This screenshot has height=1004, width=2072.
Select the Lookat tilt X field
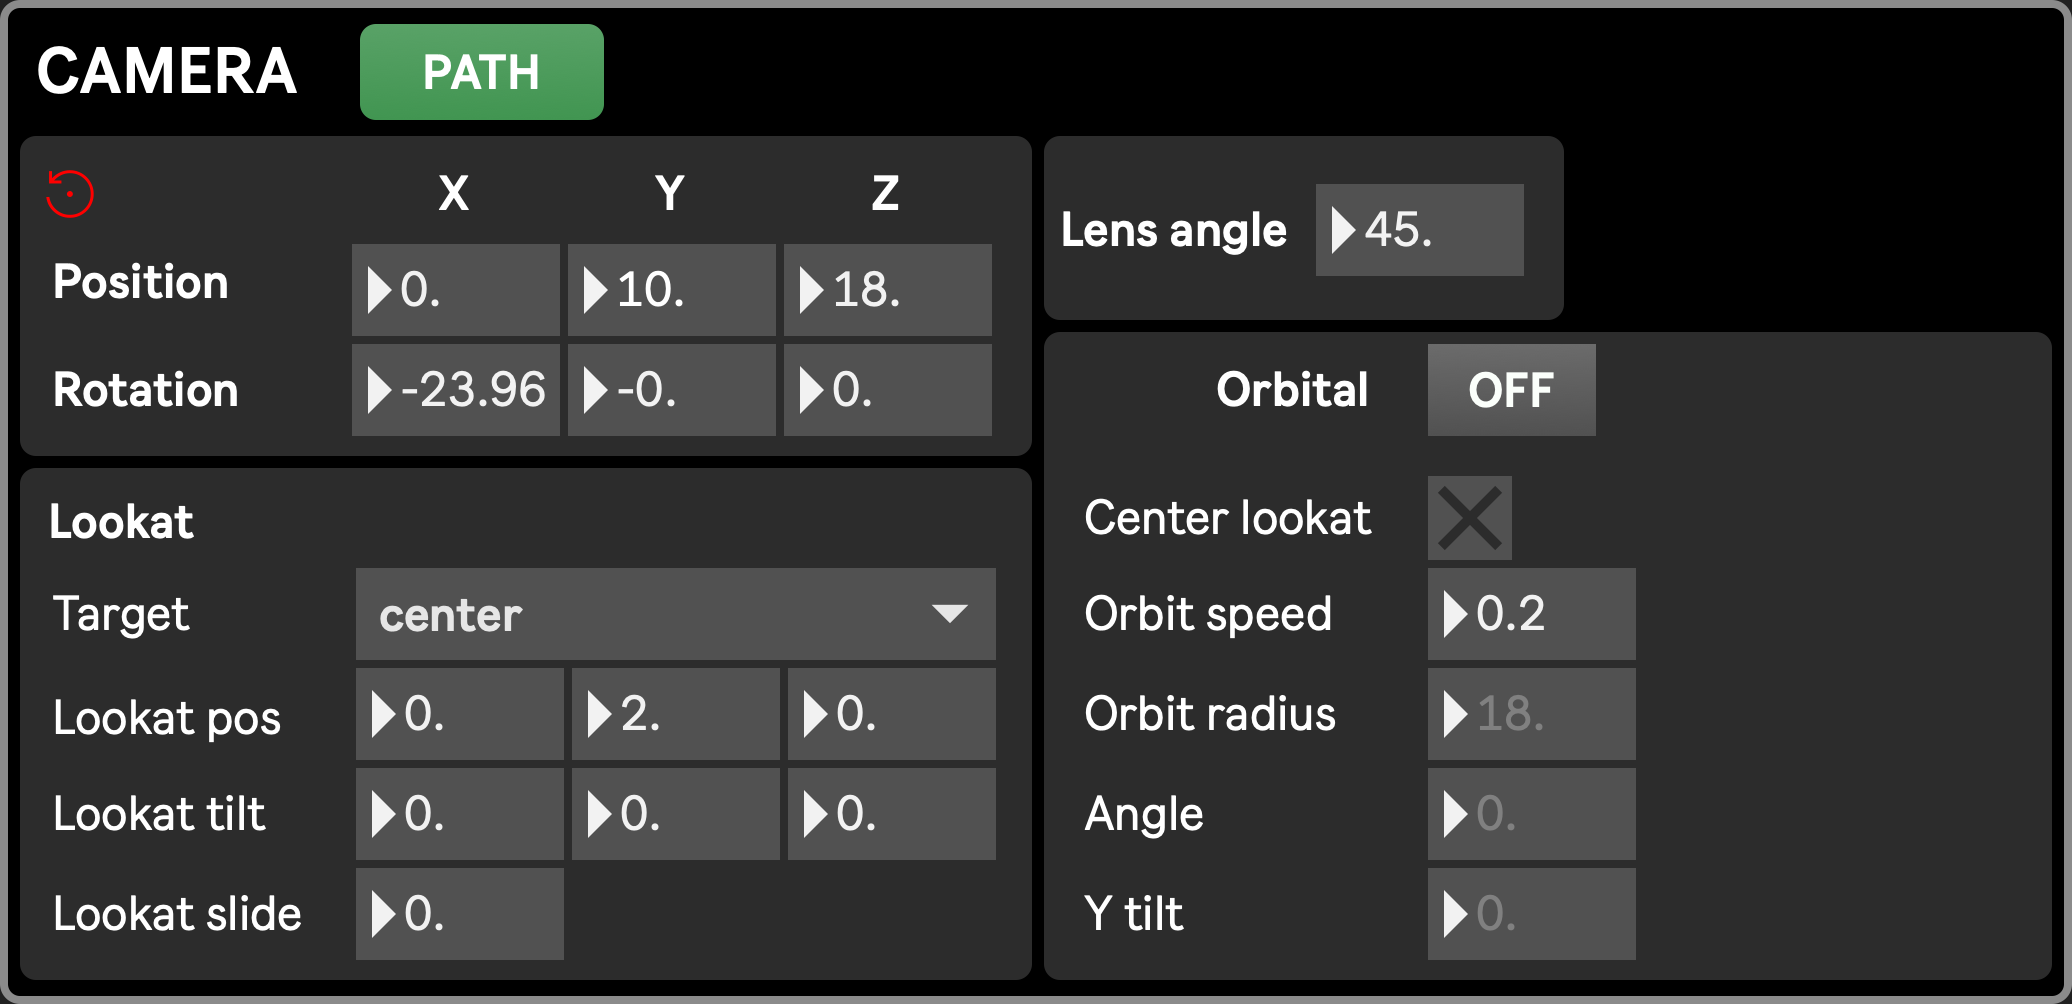459,814
